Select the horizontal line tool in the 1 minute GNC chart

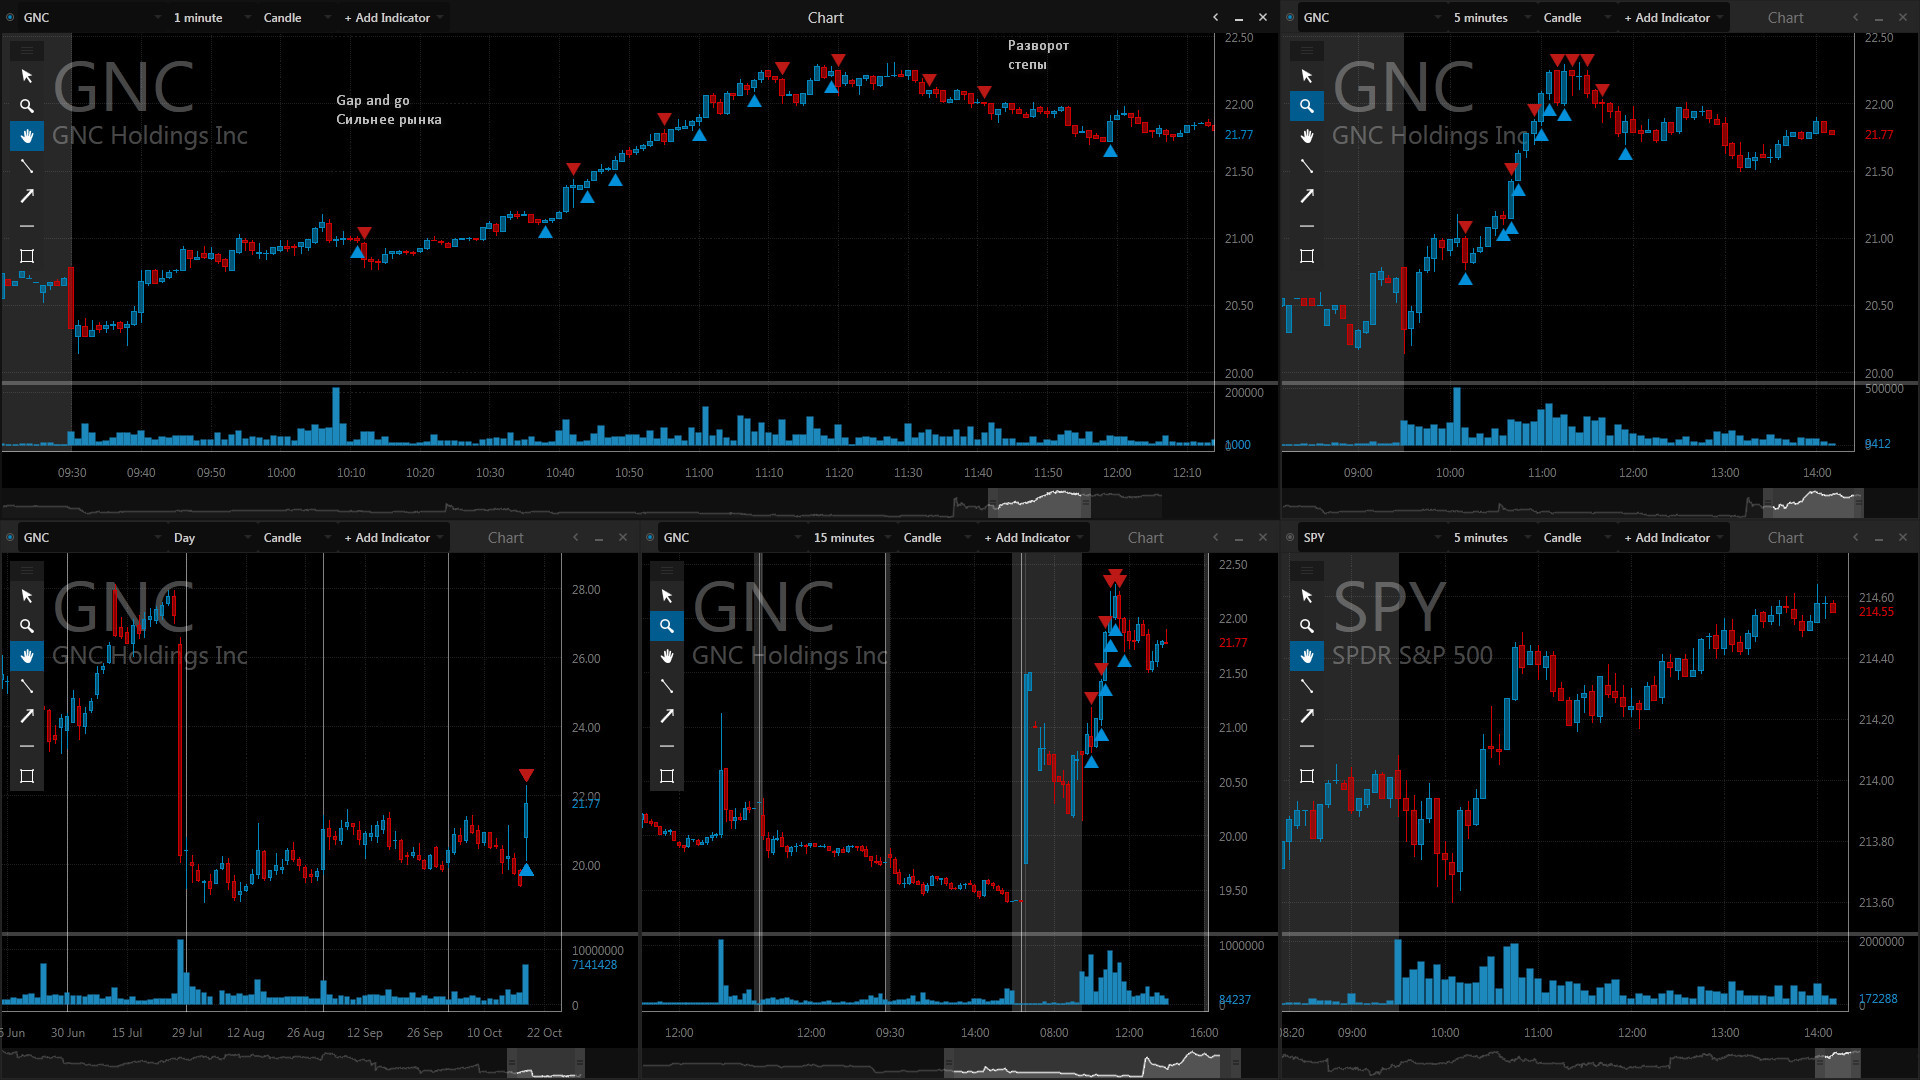27,226
